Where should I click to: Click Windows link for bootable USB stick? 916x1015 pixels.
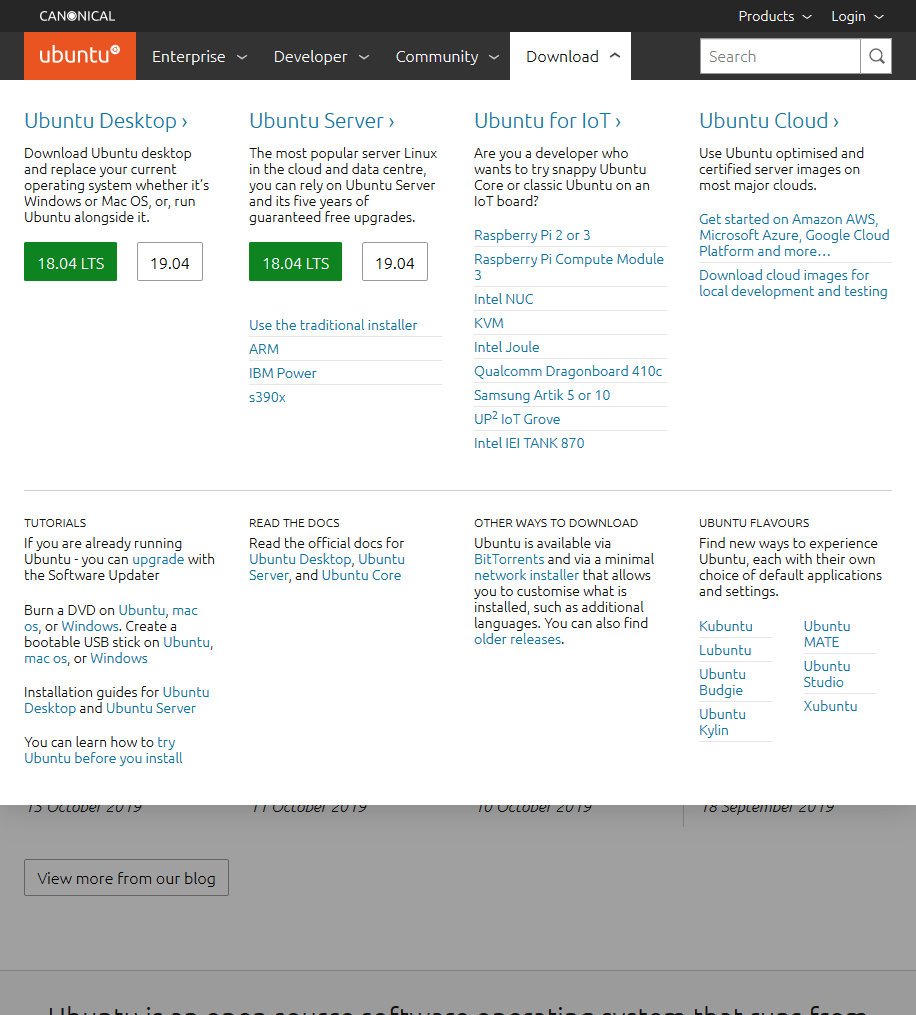(119, 658)
